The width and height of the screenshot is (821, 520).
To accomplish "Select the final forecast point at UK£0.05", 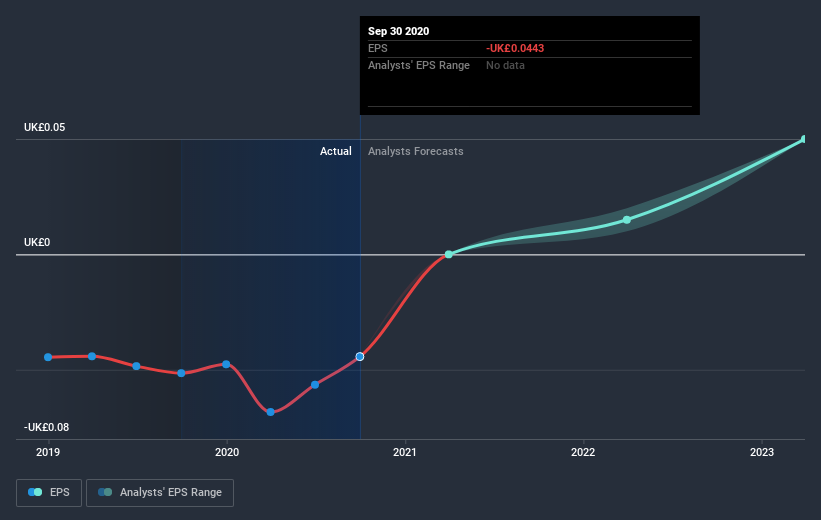I will point(804,139).
